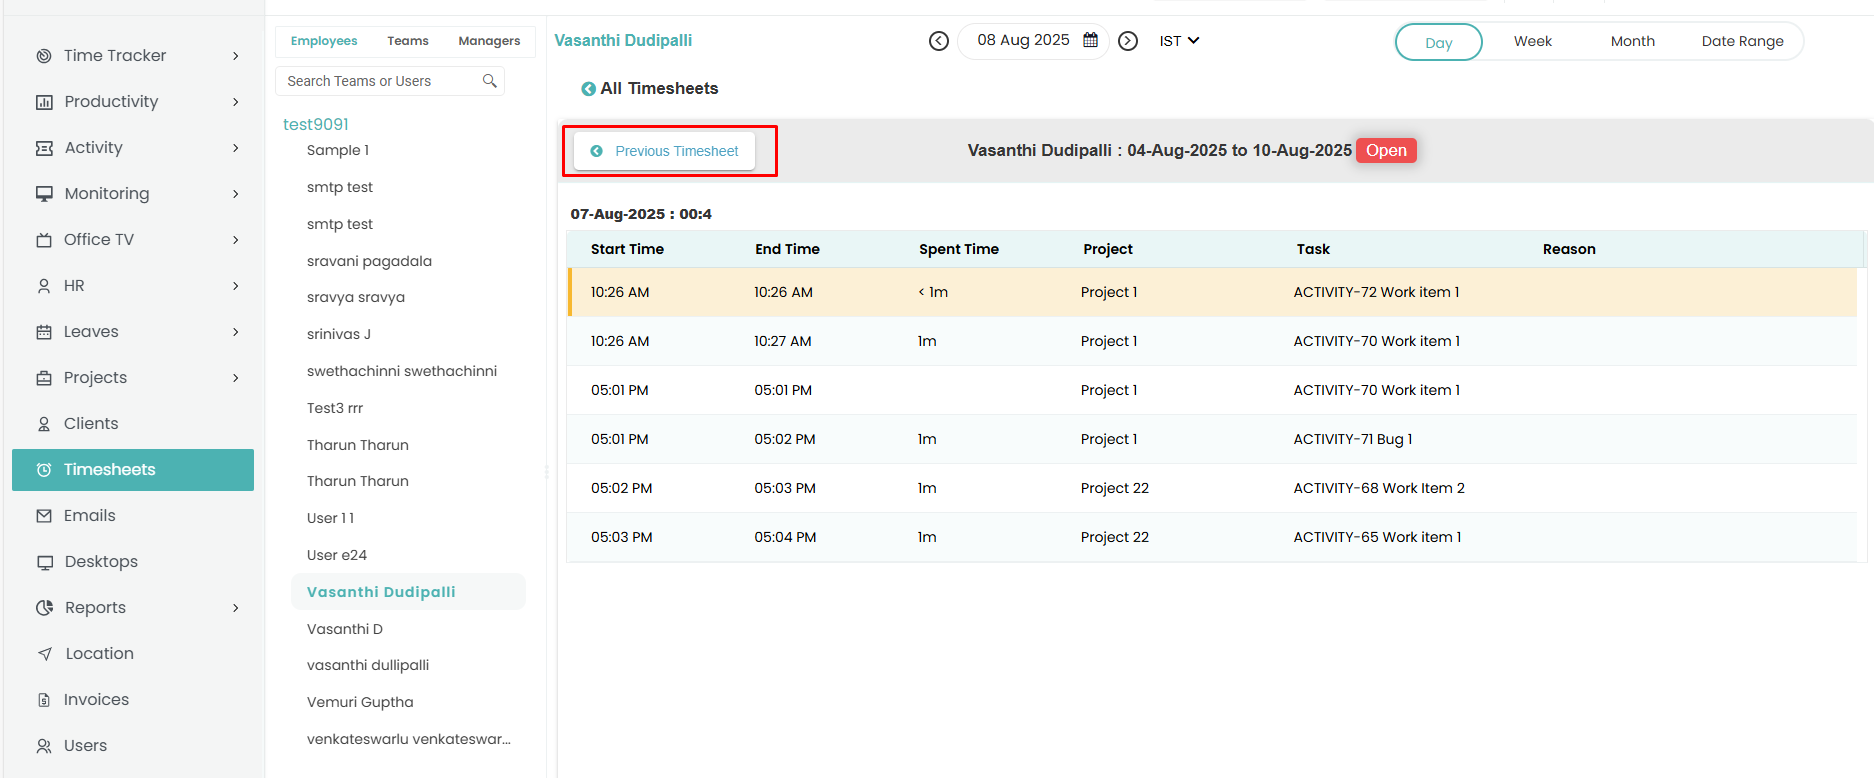This screenshot has height=778, width=1874.
Task: Select employee srinivas J
Action: (x=339, y=334)
